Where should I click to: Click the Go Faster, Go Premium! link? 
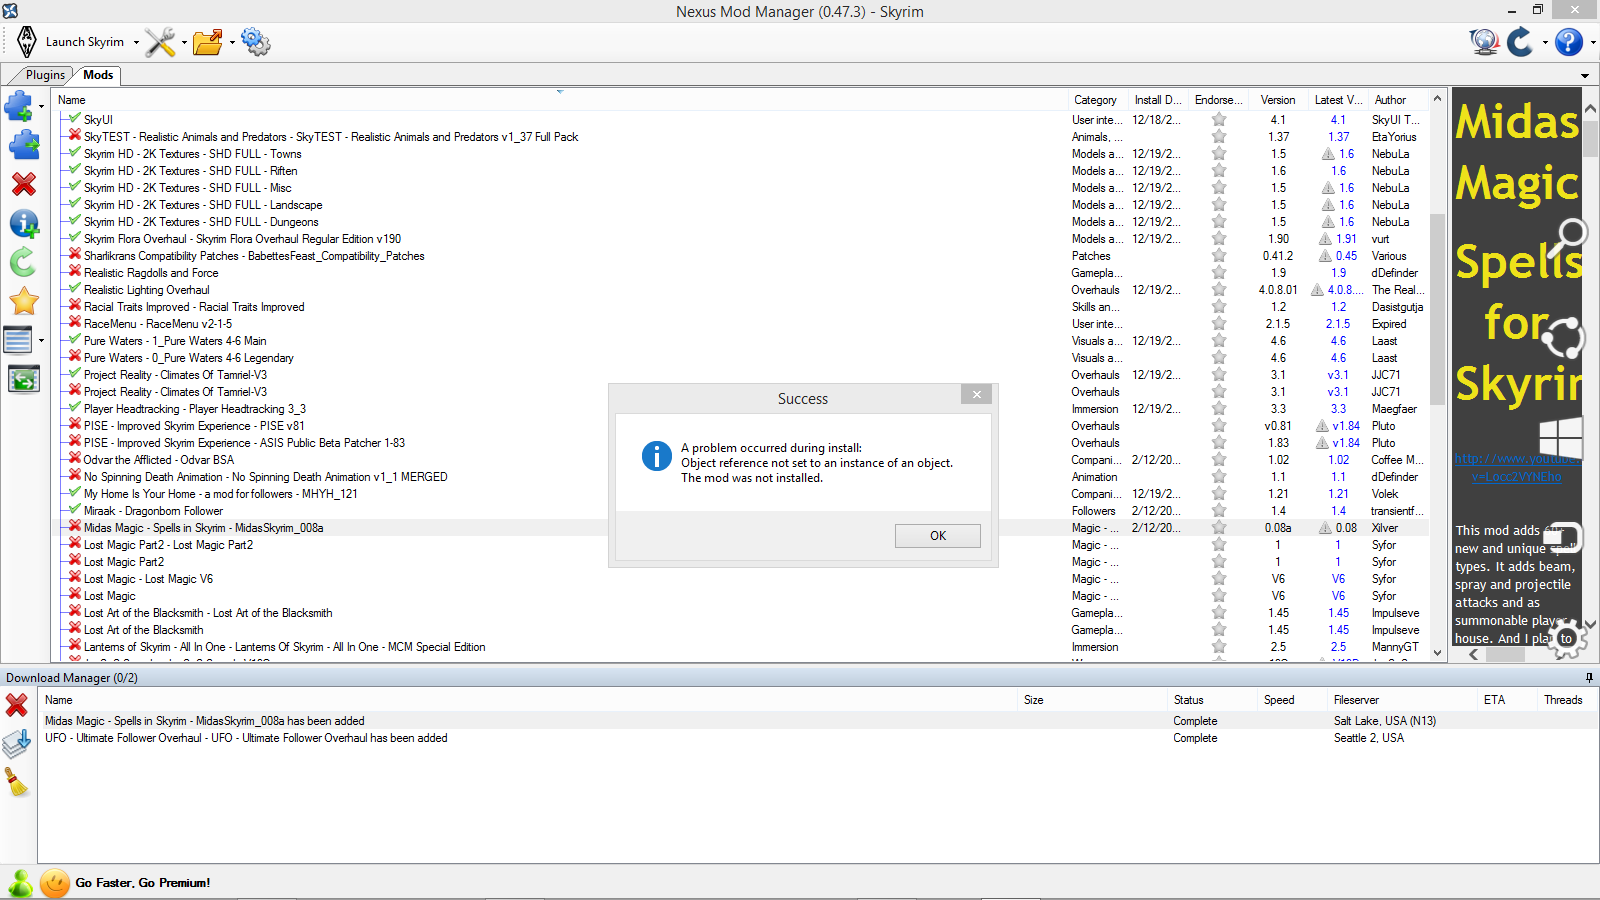tap(143, 883)
